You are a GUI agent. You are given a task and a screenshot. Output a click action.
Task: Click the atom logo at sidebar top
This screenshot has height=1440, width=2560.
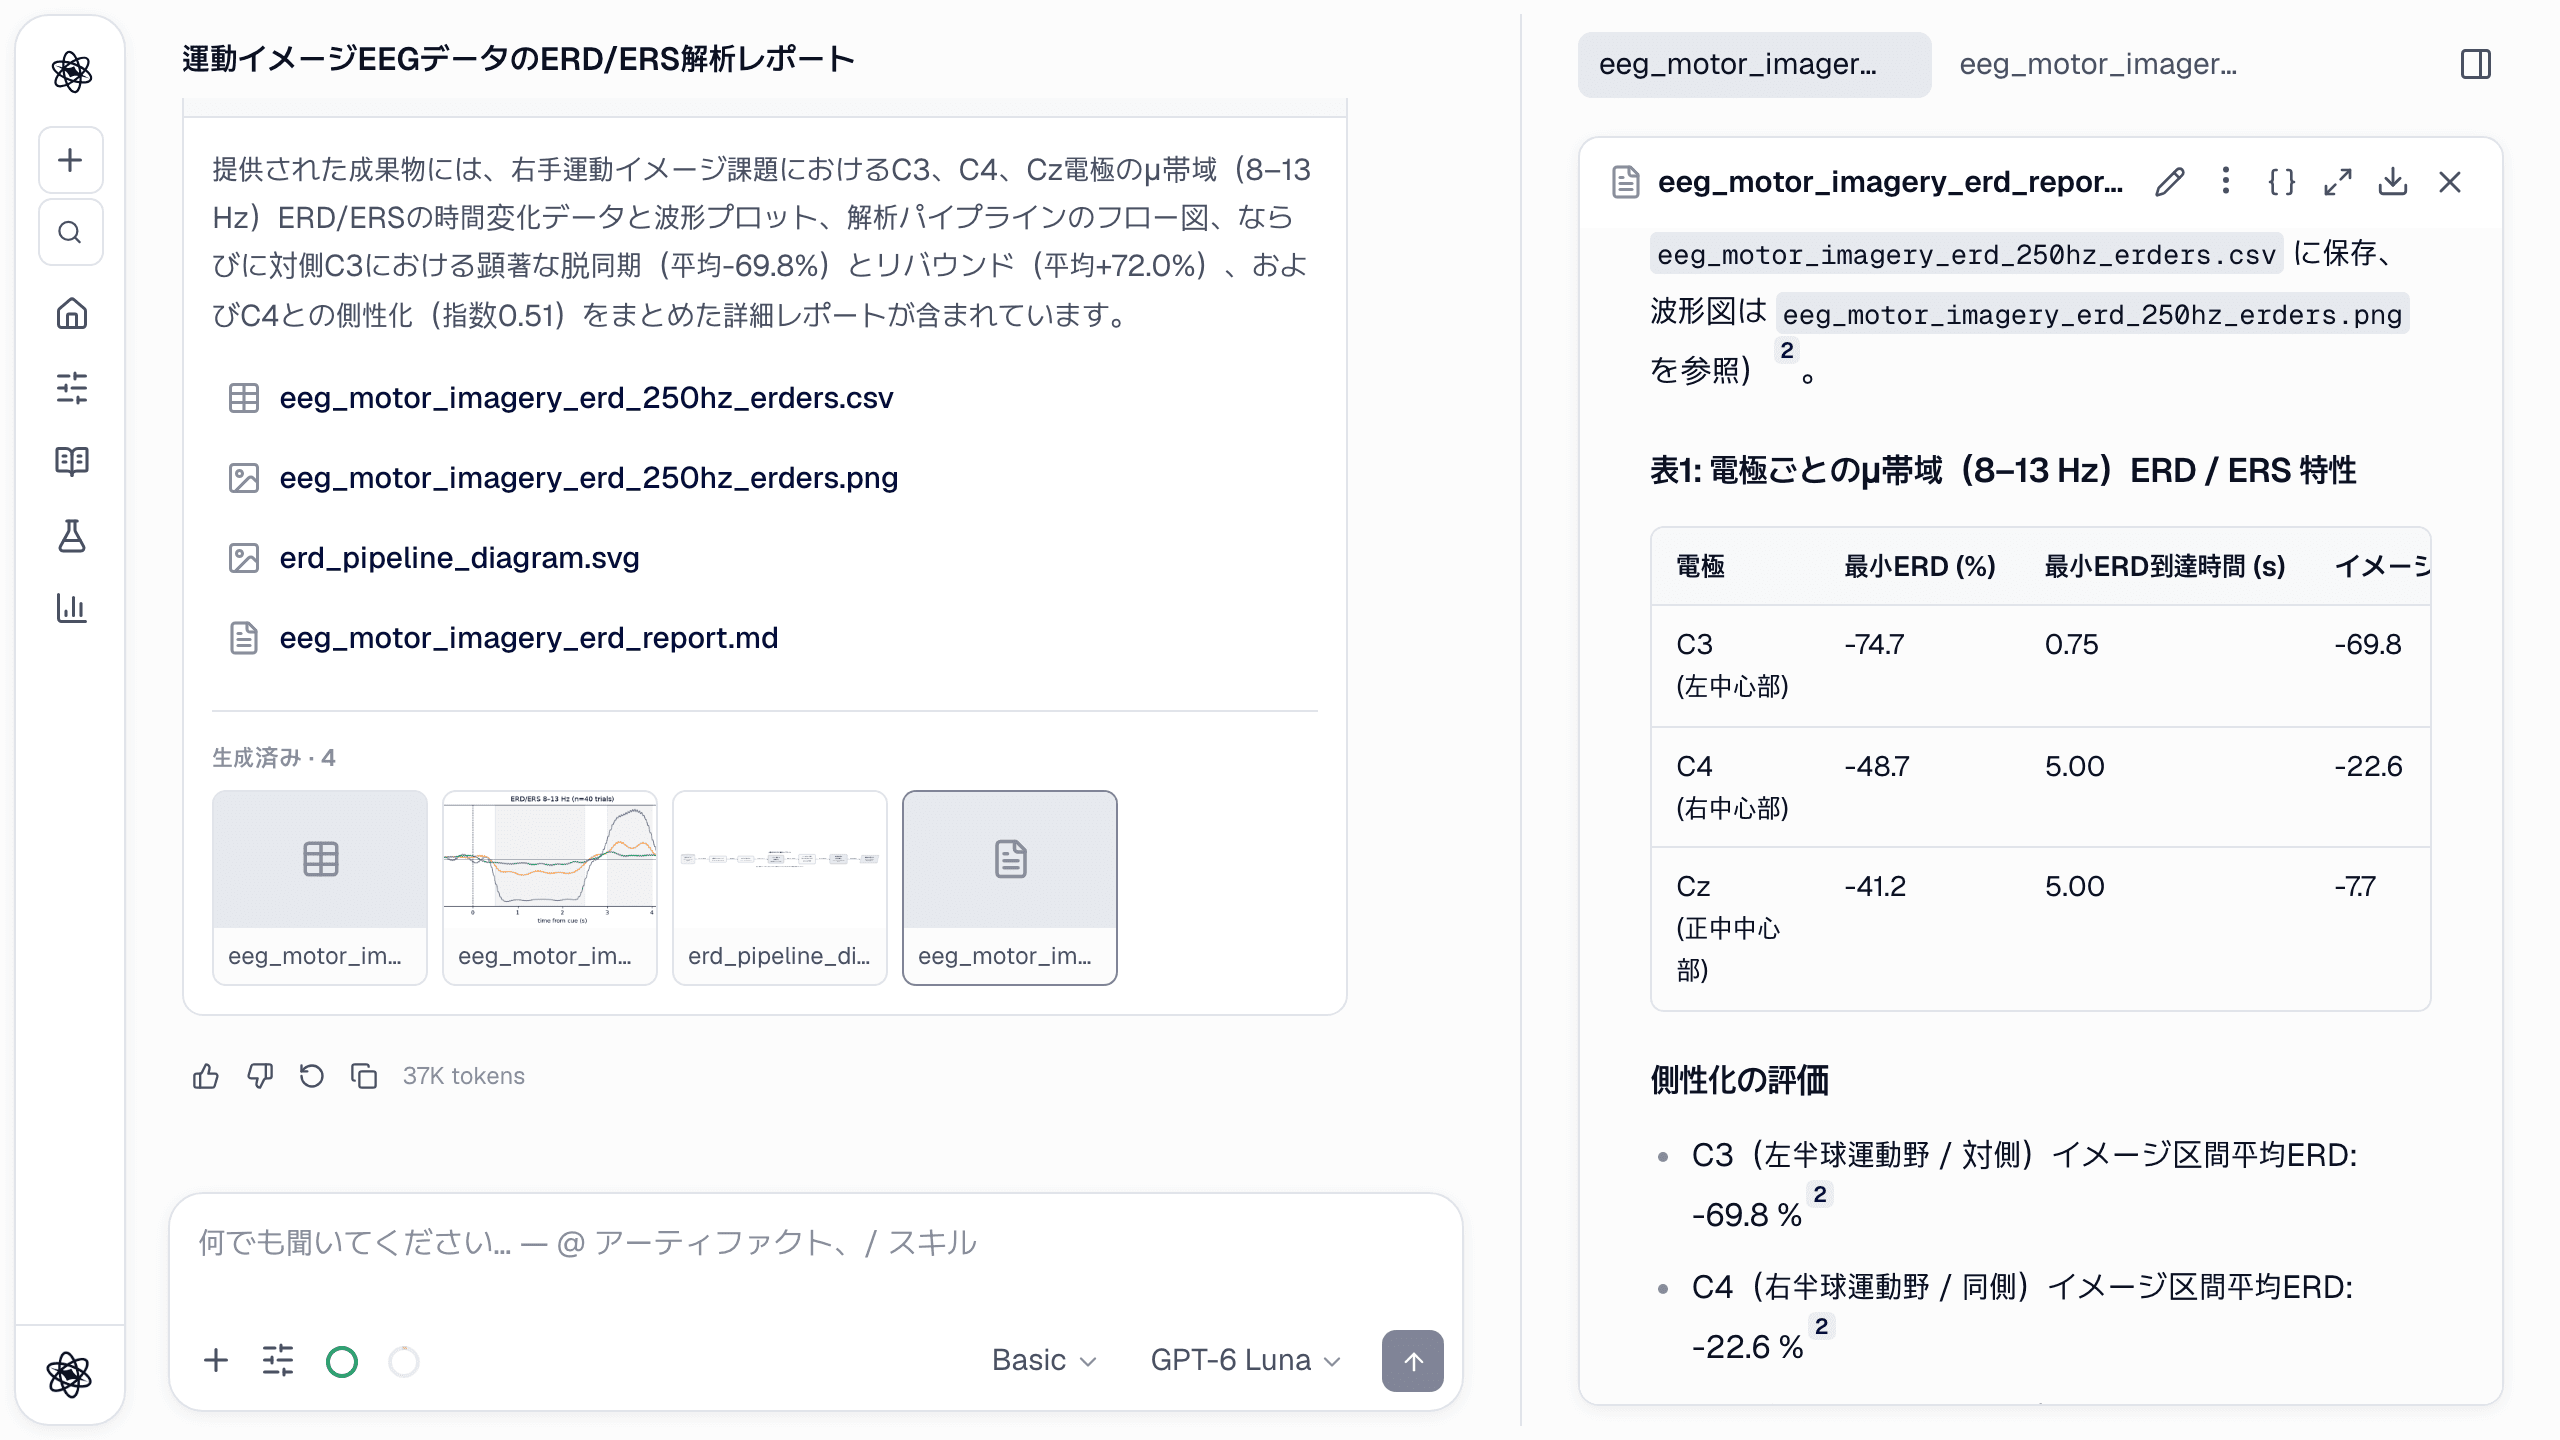[x=71, y=72]
